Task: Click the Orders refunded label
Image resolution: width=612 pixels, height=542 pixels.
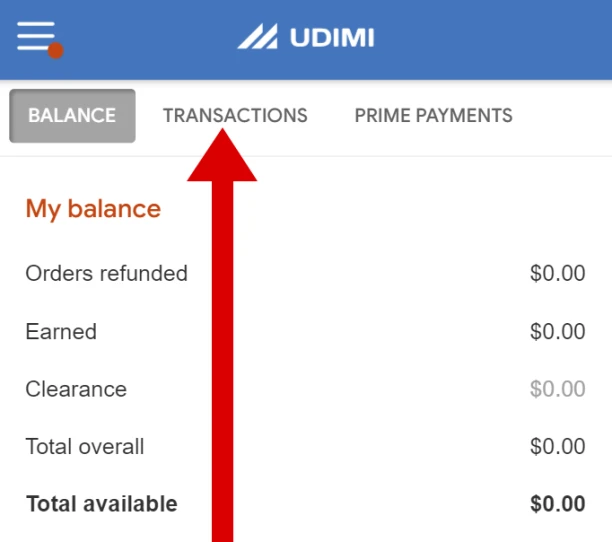Action: click(x=106, y=273)
